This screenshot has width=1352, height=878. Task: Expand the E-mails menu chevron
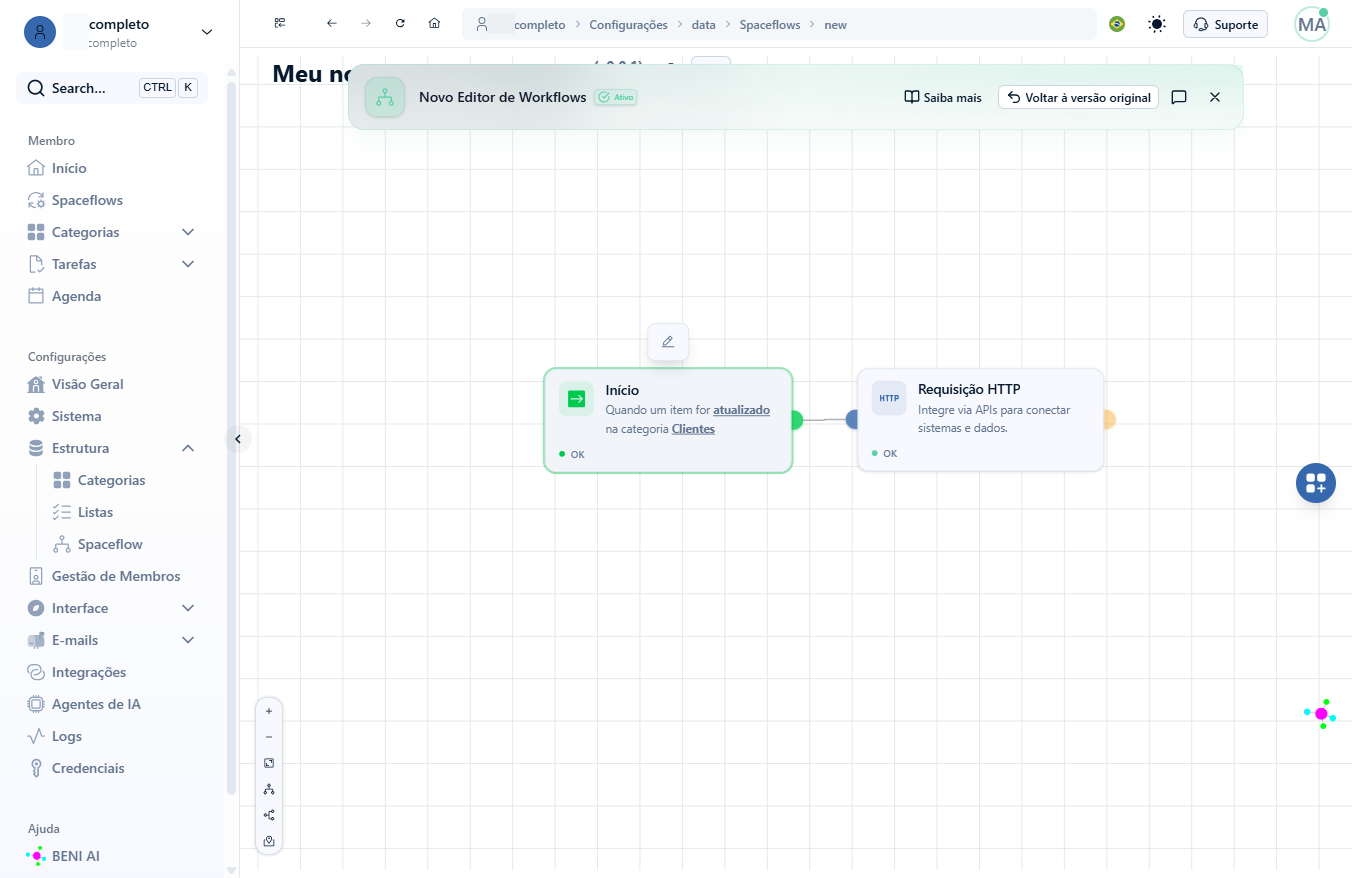pos(188,640)
